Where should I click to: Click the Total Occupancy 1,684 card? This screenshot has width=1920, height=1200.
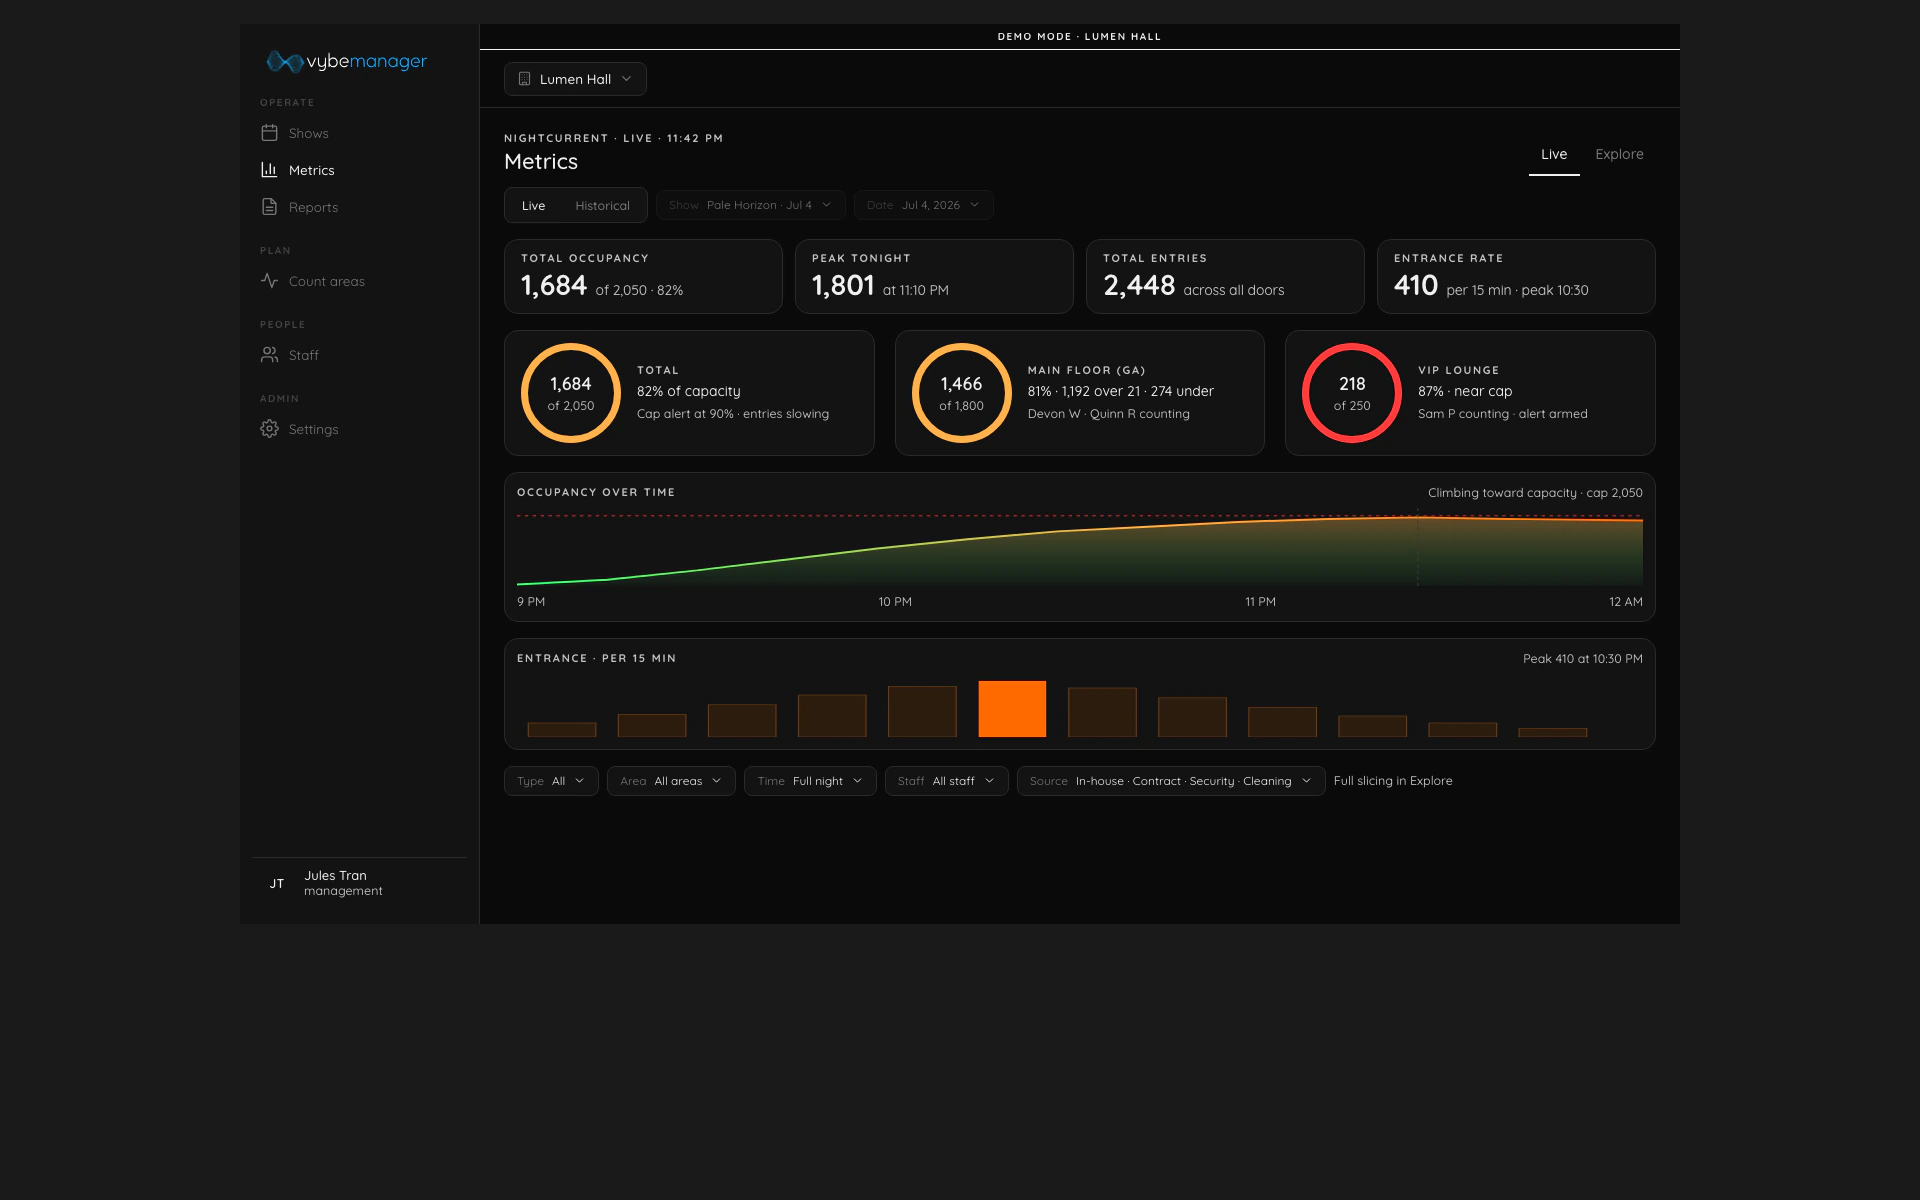pos(643,276)
